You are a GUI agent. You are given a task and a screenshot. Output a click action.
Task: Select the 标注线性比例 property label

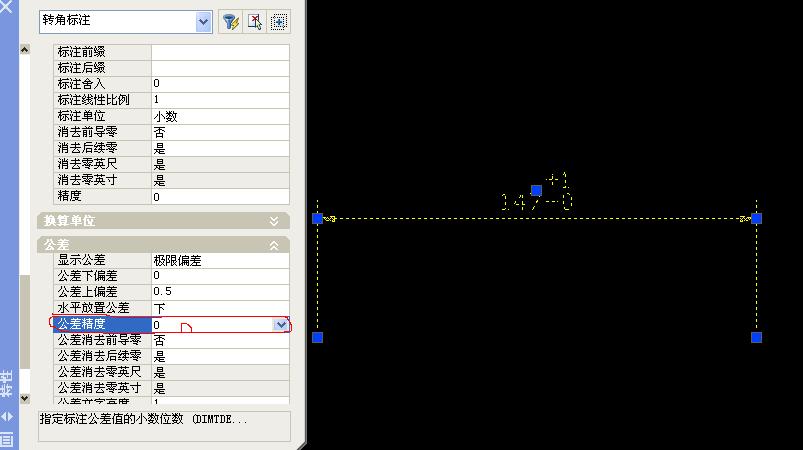(x=94, y=100)
